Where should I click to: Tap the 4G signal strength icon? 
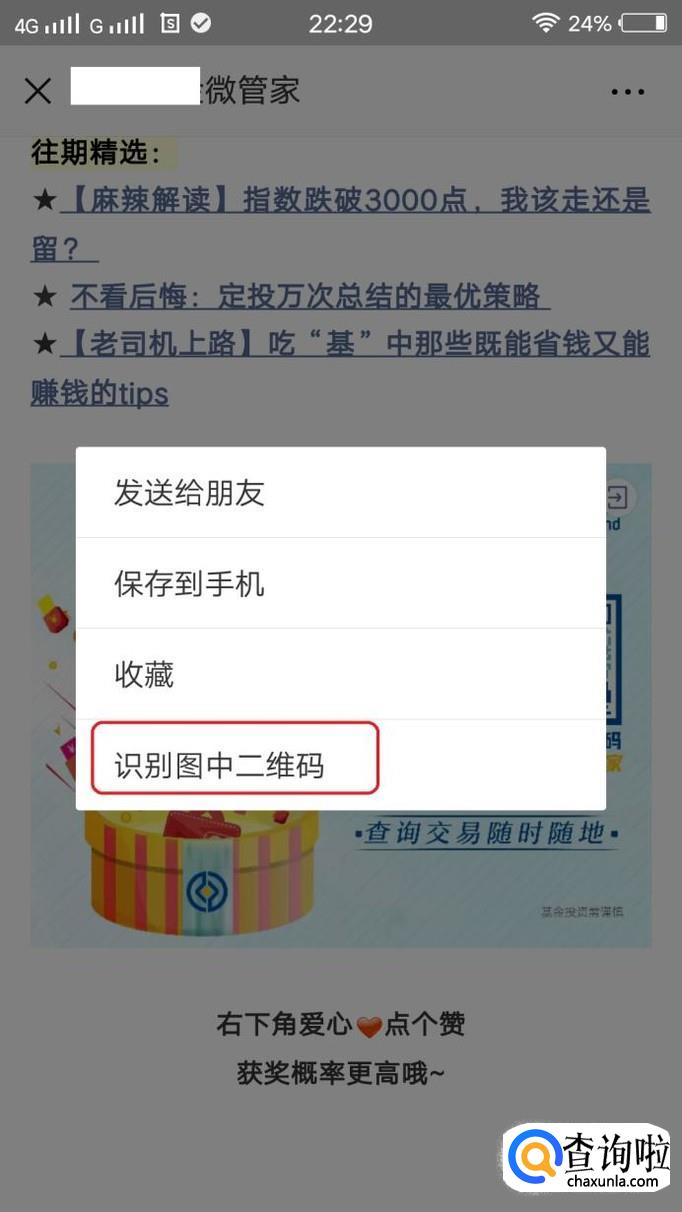click(x=46, y=24)
